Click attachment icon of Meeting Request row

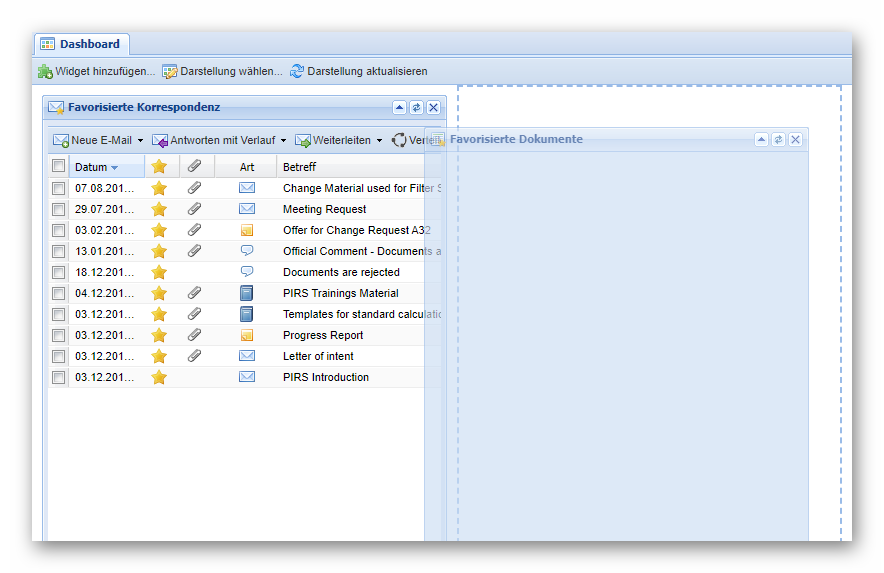tap(195, 209)
